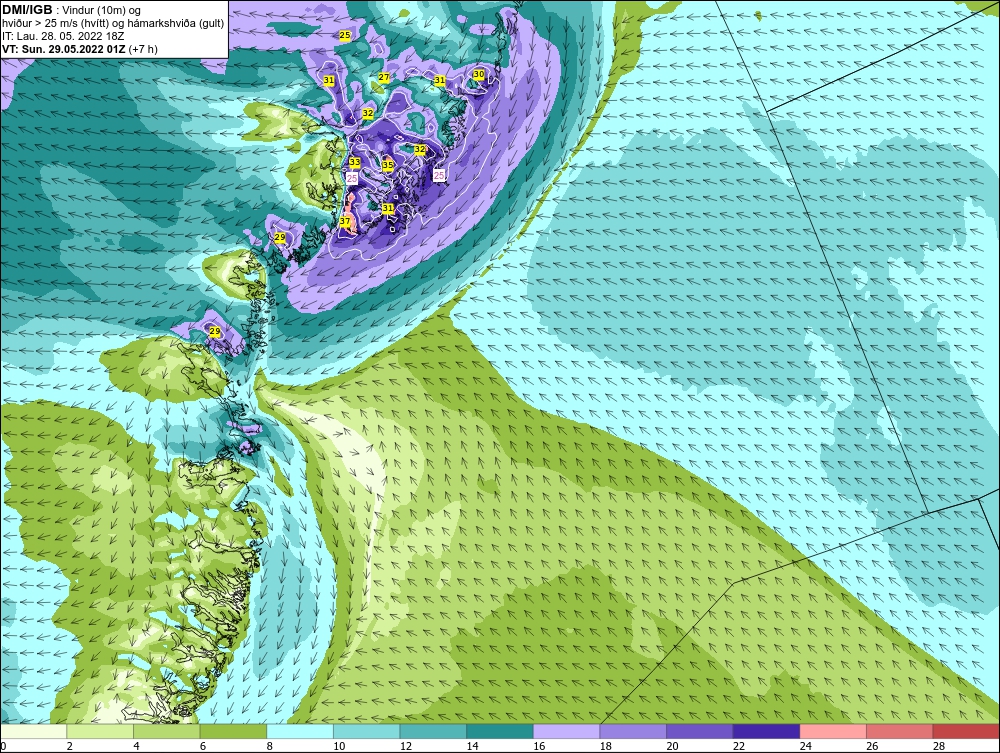Screen dimensions: 1000x753
Task: Select the olive green 6–8 m/s legend swatch
Action: point(233,731)
